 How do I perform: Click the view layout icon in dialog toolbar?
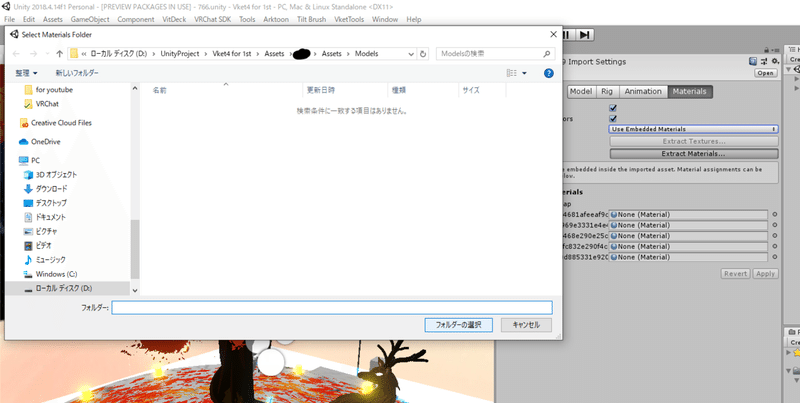(x=512, y=73)
